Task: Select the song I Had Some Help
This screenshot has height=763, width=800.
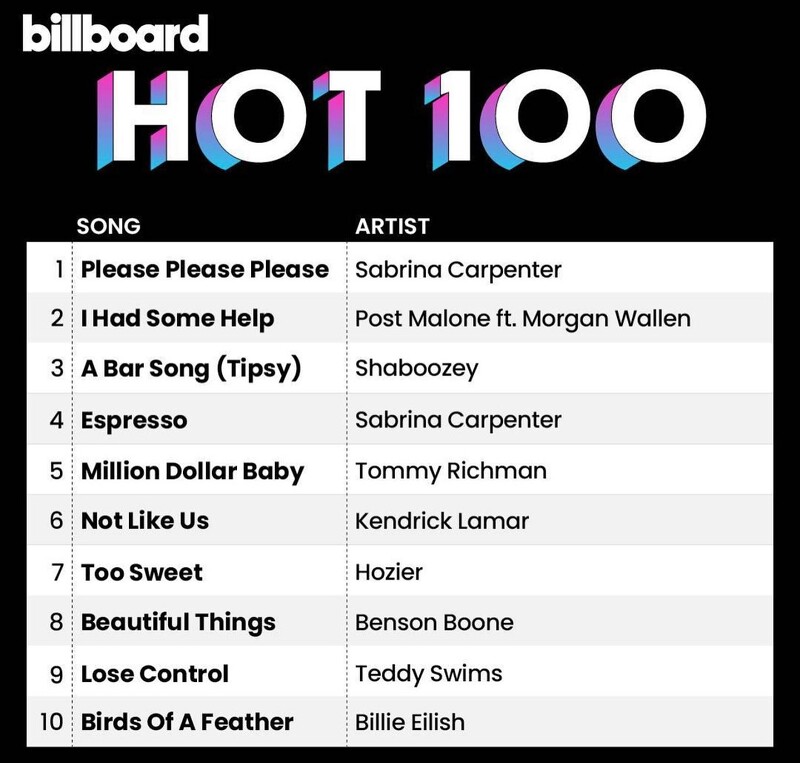Action: pyautogui.click(x=178, y=319)
